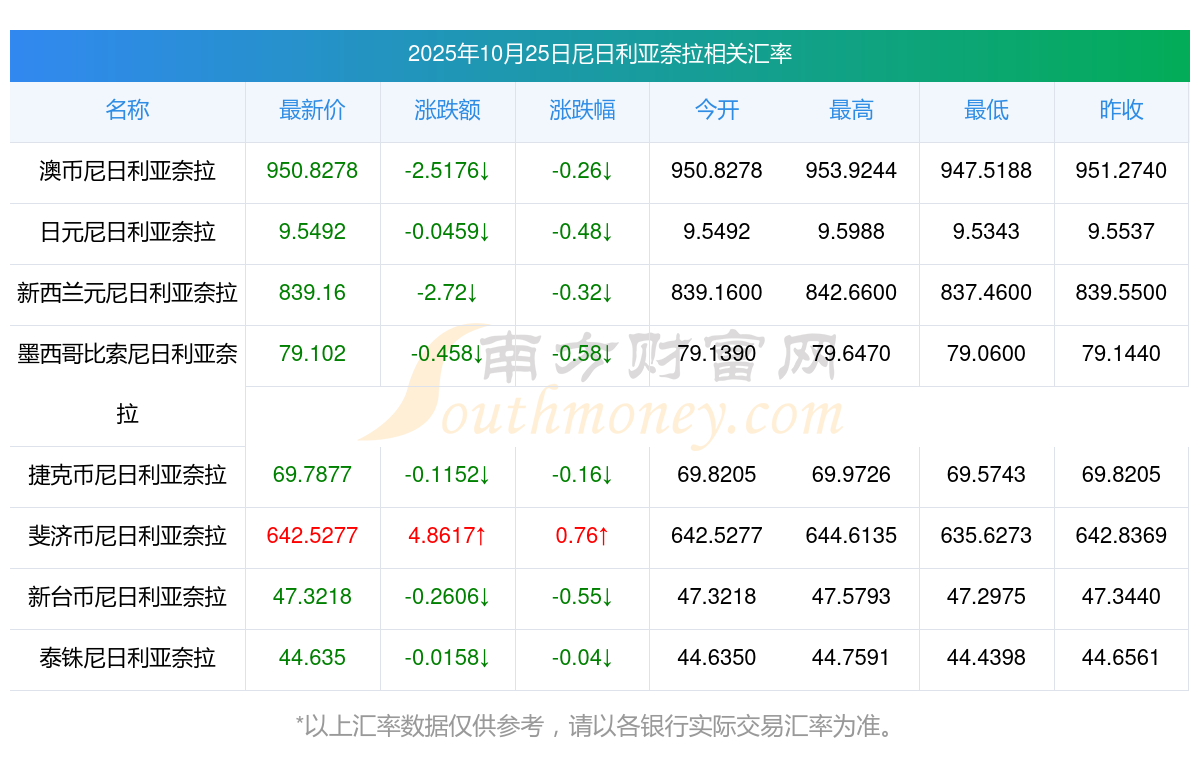
Task: Click the latest price 69.7877
Action: click(x=312, y=475)
